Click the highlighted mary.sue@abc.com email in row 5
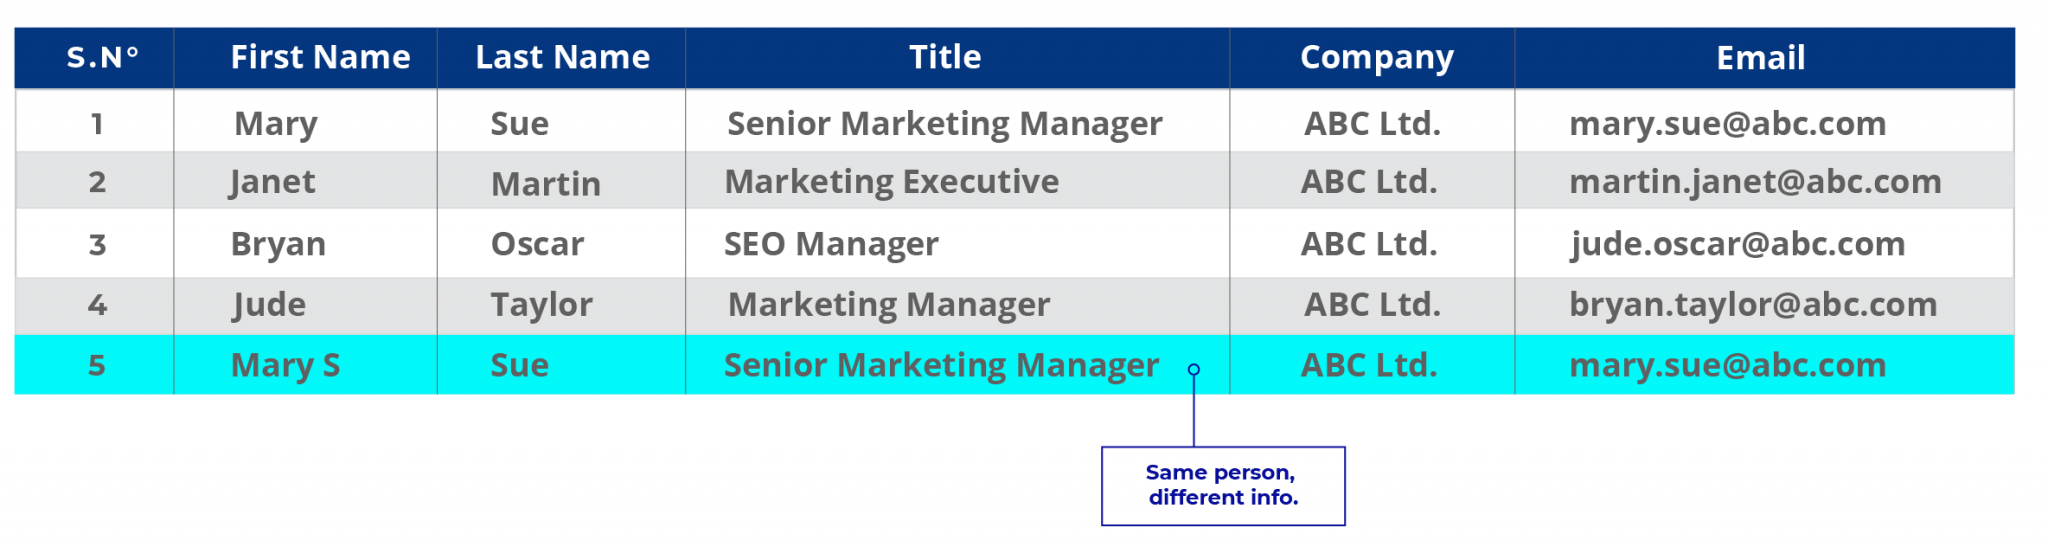The width and height of the screenshot is (2048, 547). pyautogui.click(x=1727, y=365)
